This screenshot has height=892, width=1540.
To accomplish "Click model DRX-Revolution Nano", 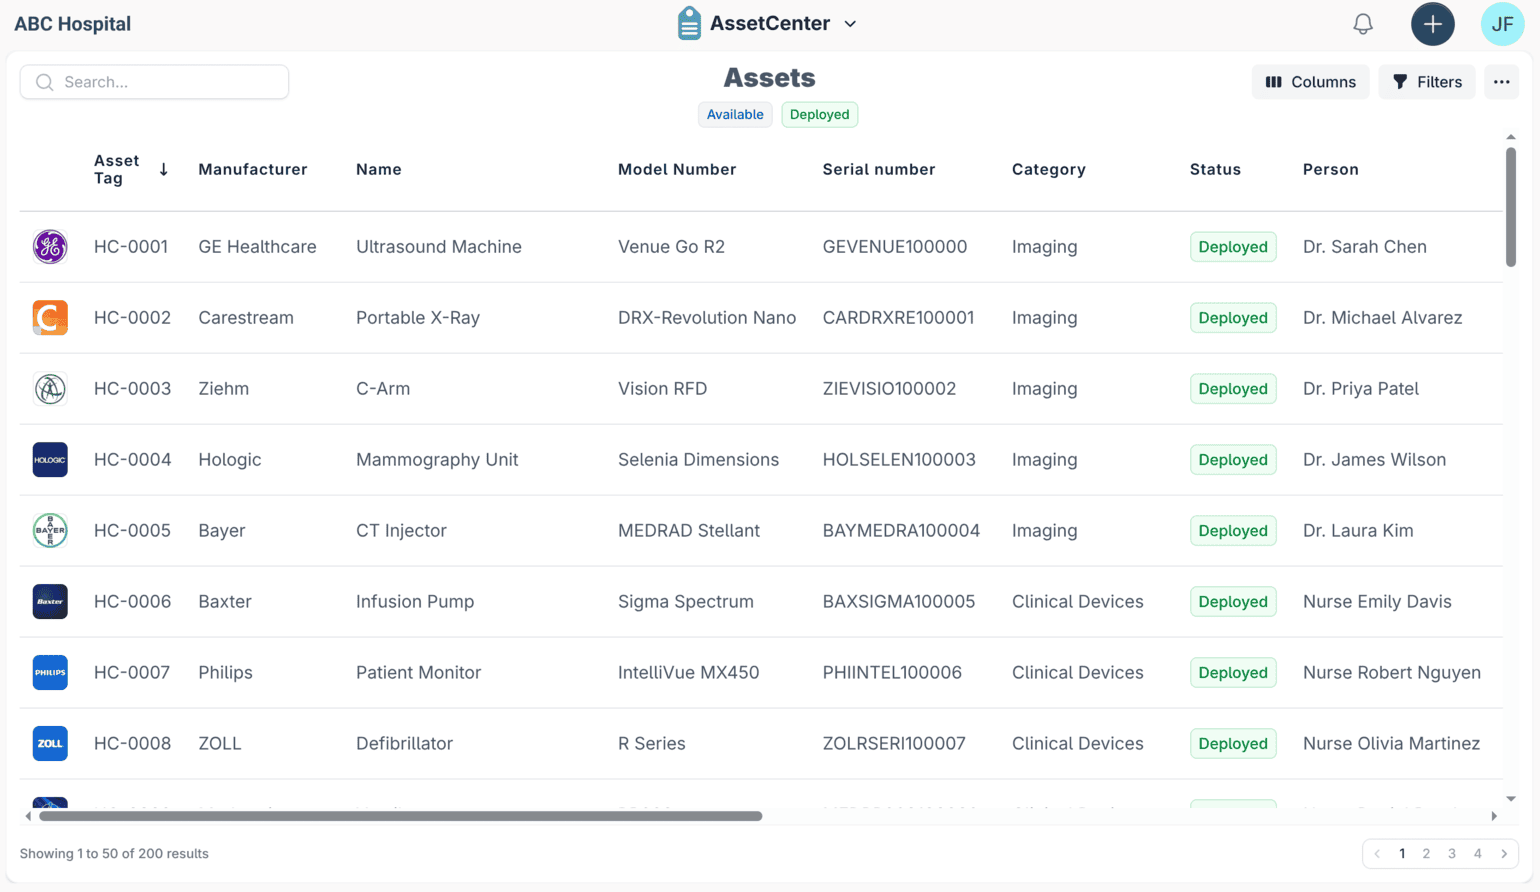I will pos(707,318).
